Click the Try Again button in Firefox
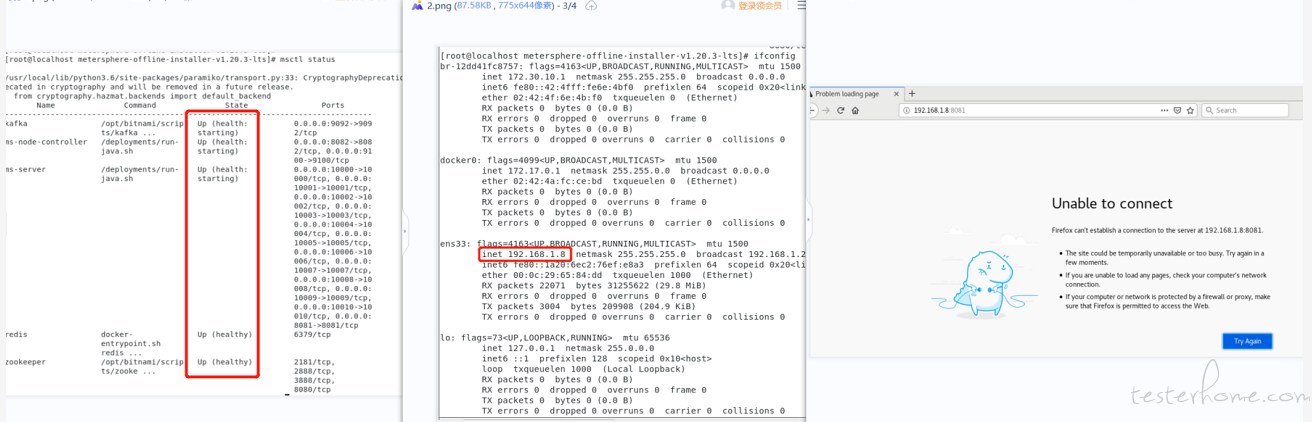Viewport: 1312px width, 422px height. [x=1247, y=341]
